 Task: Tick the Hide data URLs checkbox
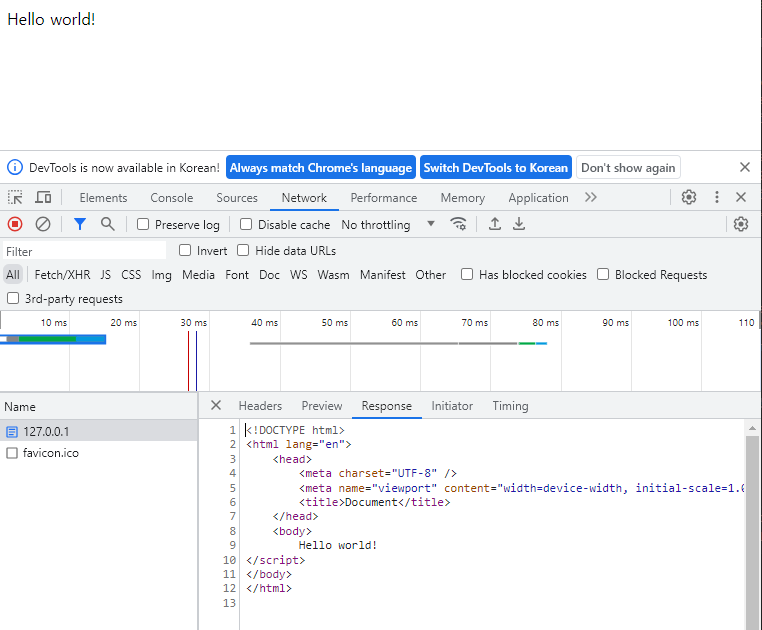point(243,250)
